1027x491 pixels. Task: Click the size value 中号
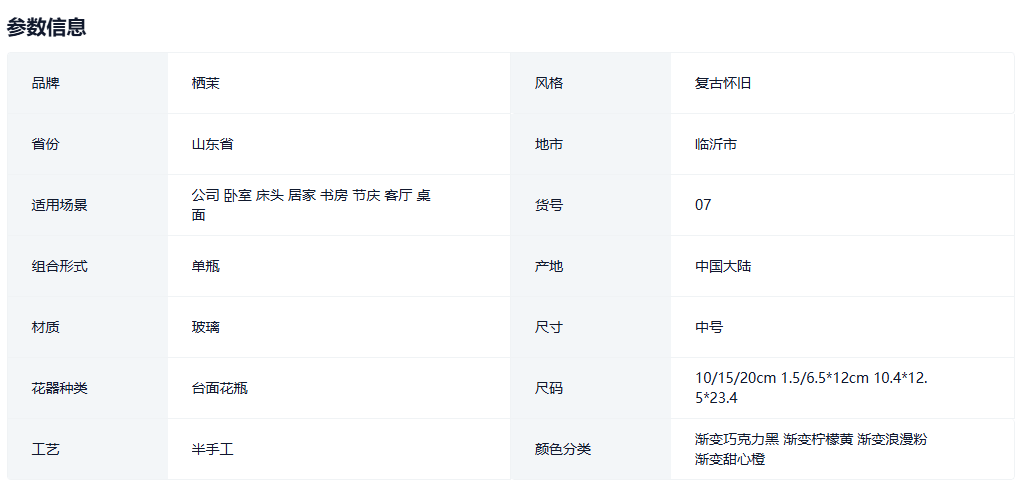pyautogui.click(x=709, y=327)
